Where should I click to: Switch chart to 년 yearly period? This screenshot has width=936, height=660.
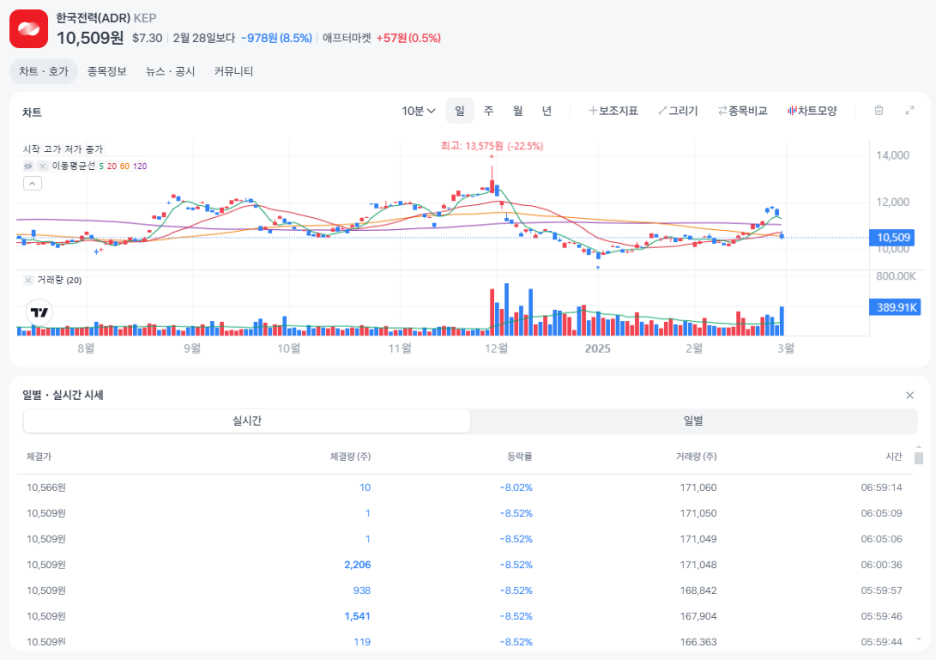coord(547,111)
